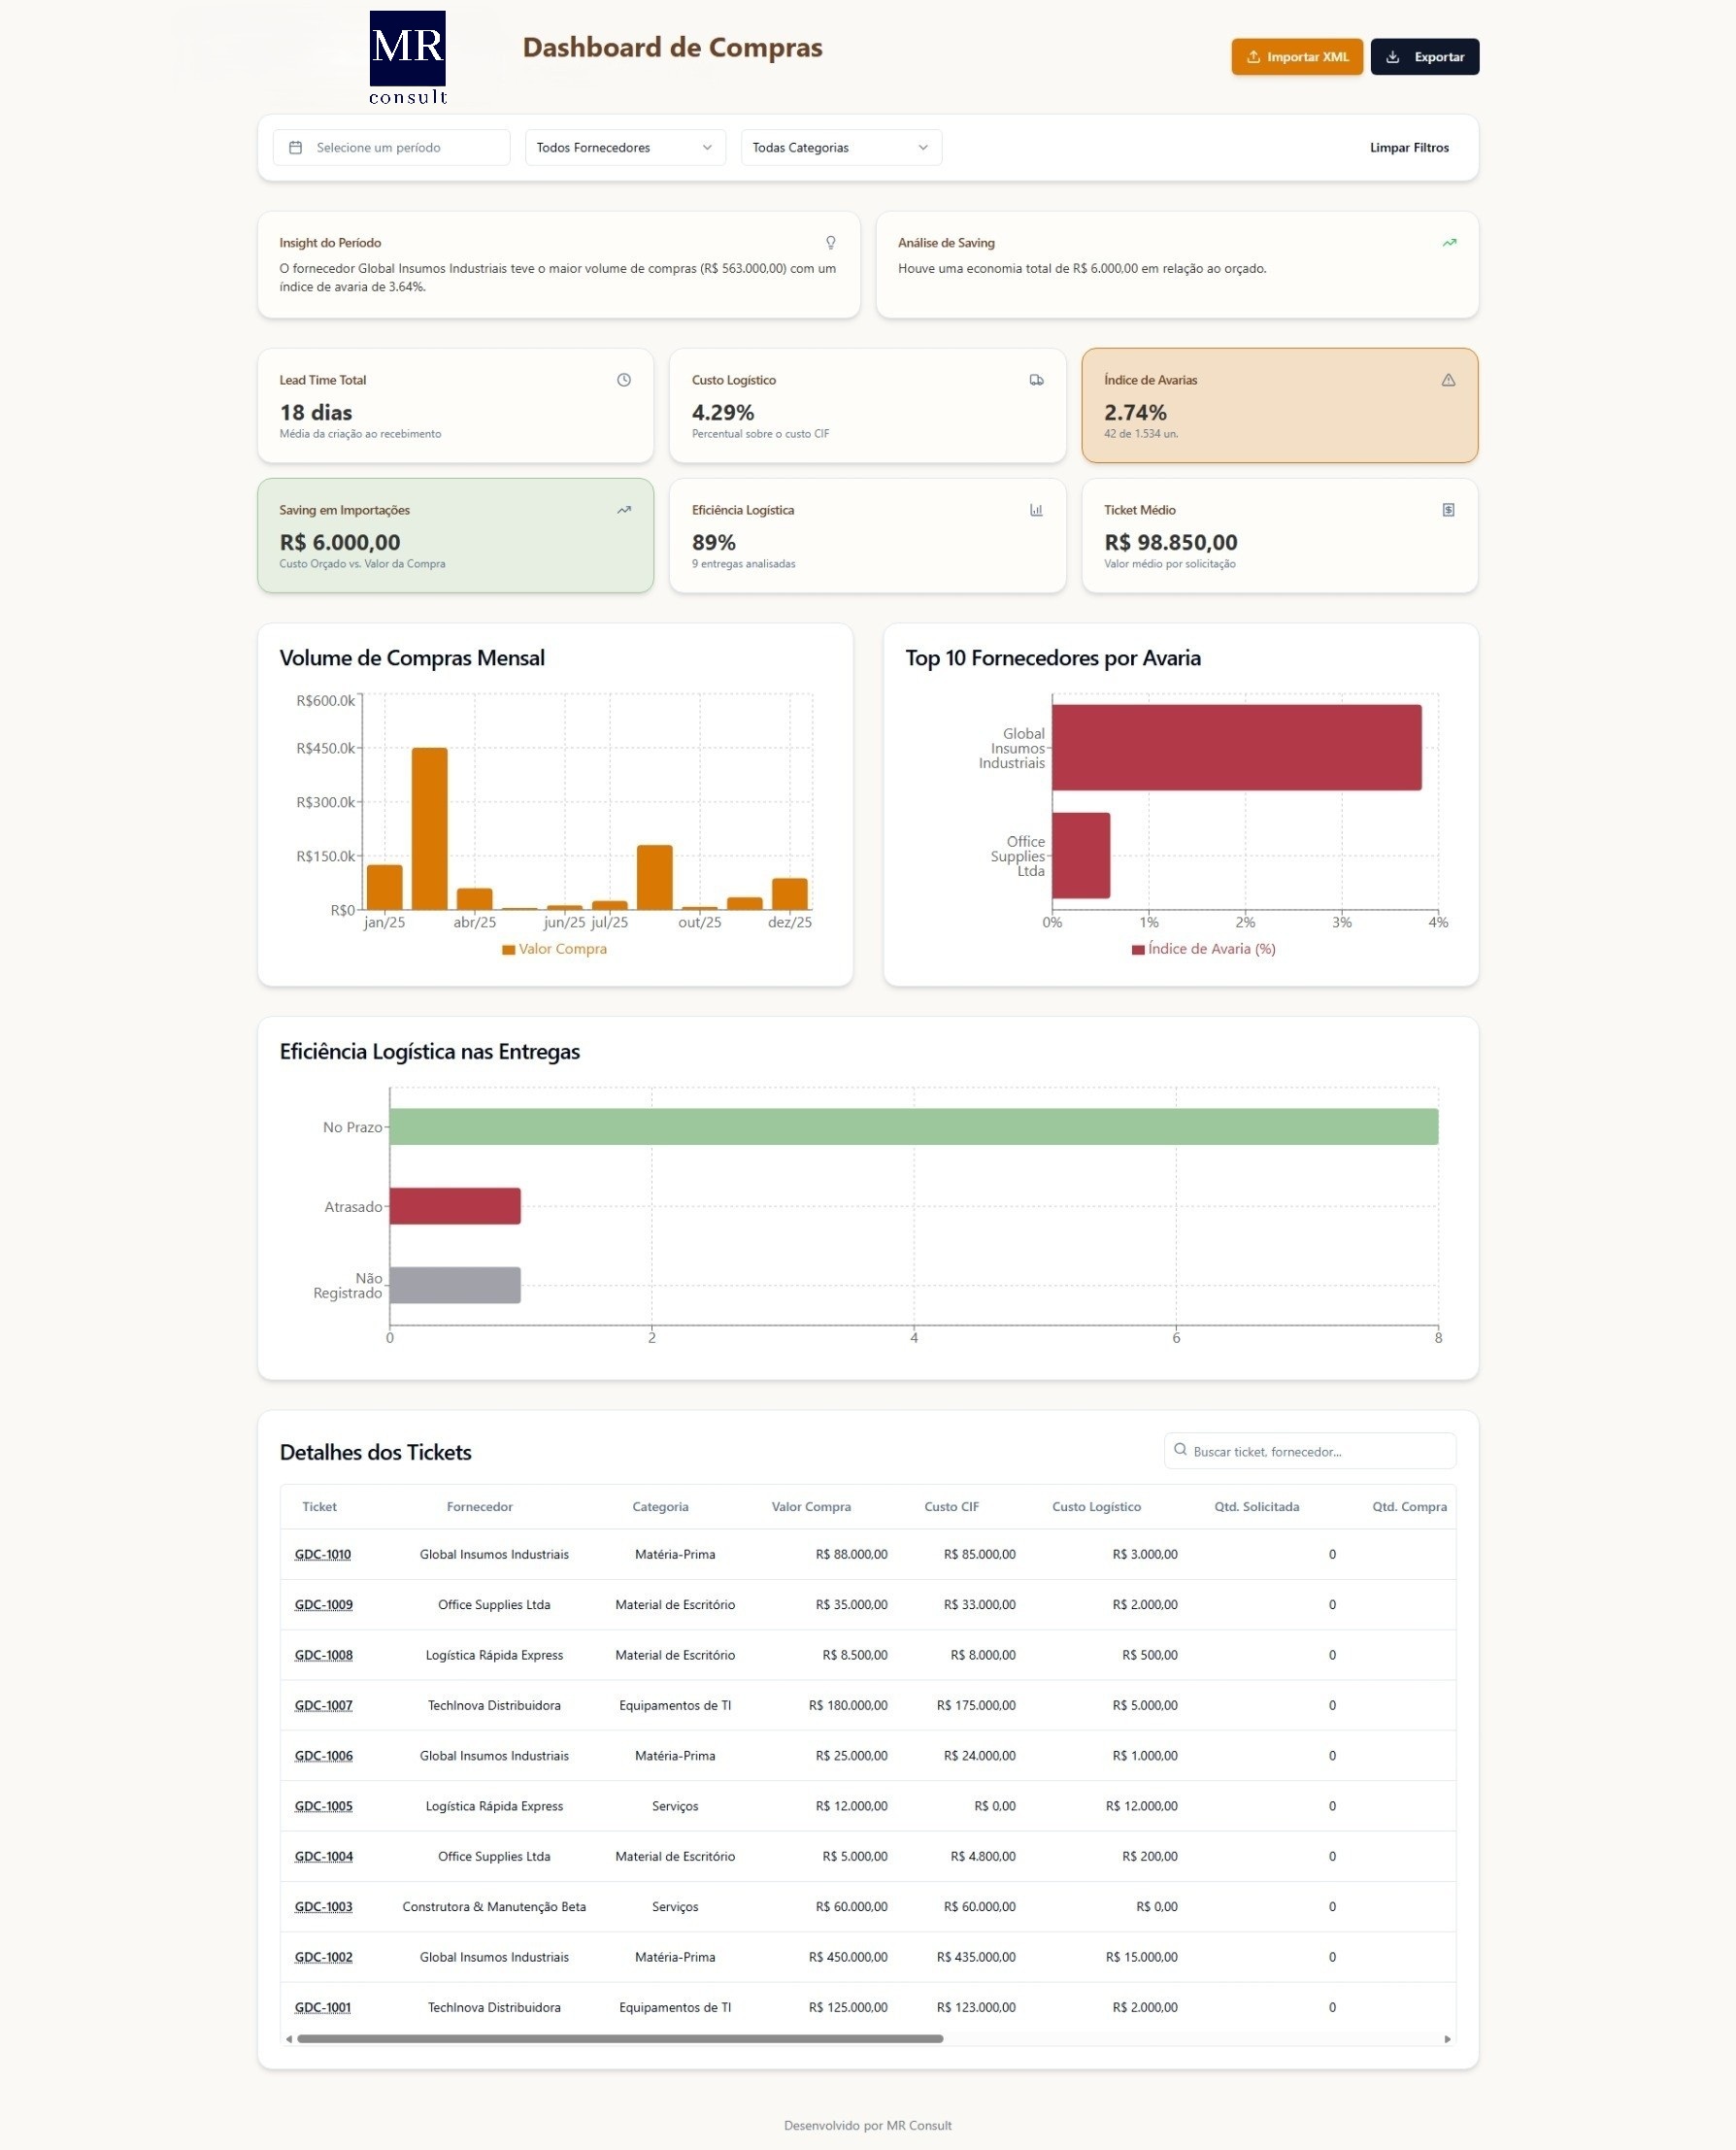
Task: Click the warning triangle on Índice de Avarias card
Action: (1447, 380)
